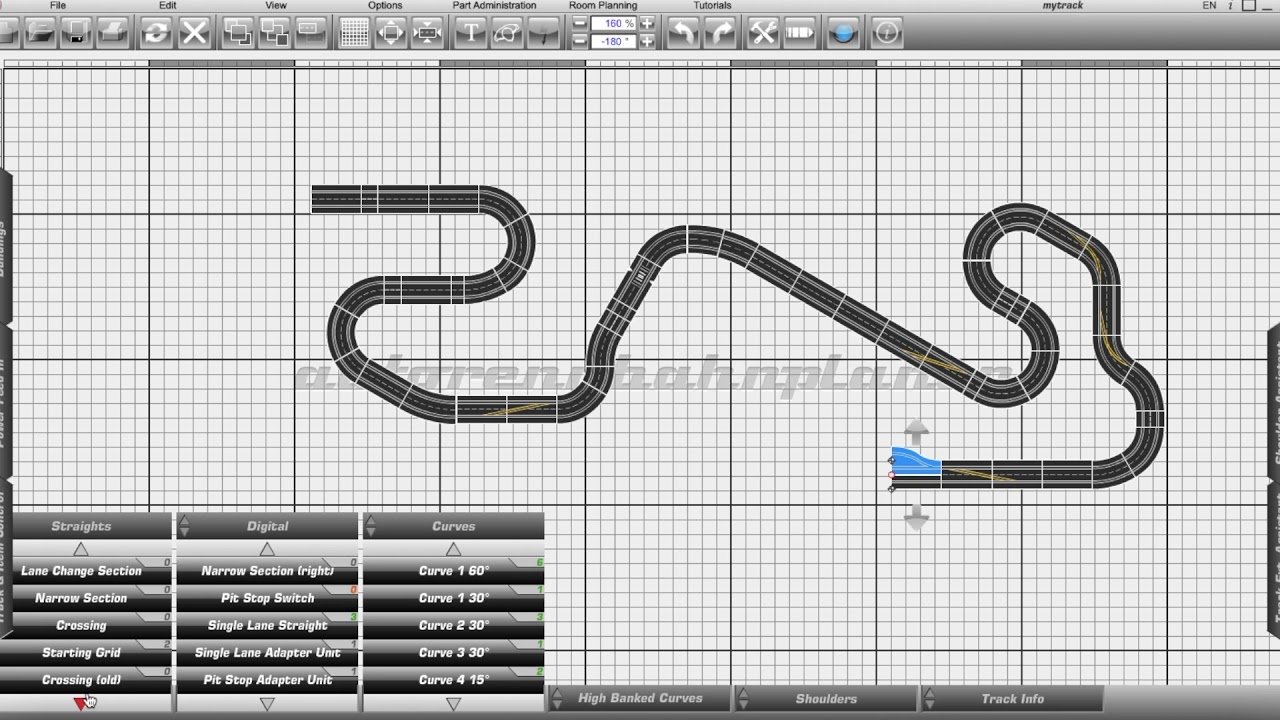This screenshot has height=720, width=1280.
Task: Open the High Banked Curves panel
Action: [x=640, y=698]
